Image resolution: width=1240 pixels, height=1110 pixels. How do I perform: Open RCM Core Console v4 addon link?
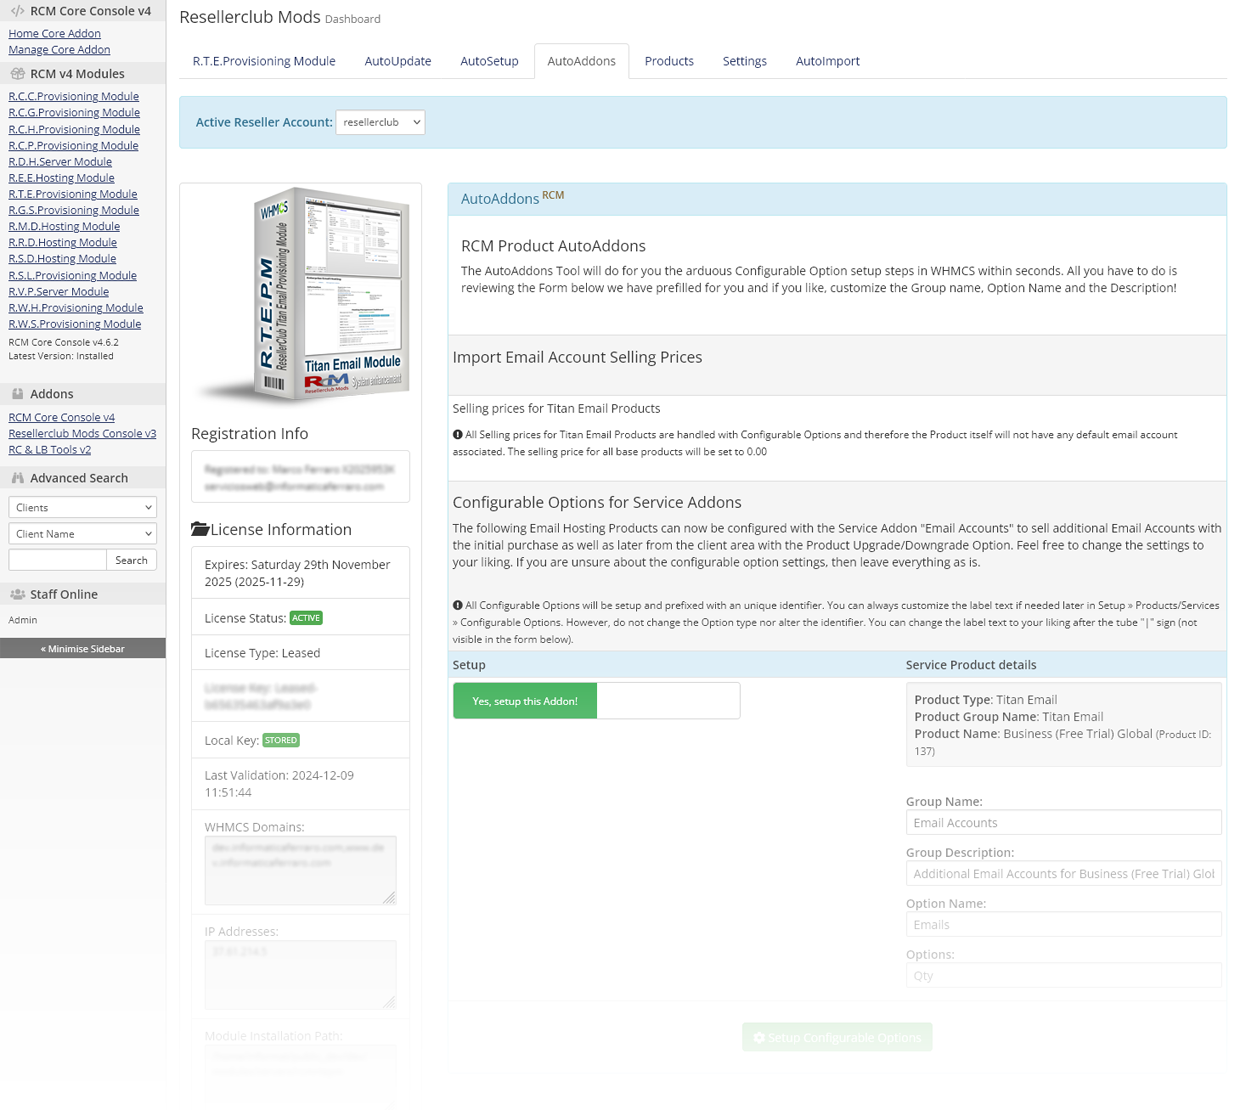(x=62, y=417)
